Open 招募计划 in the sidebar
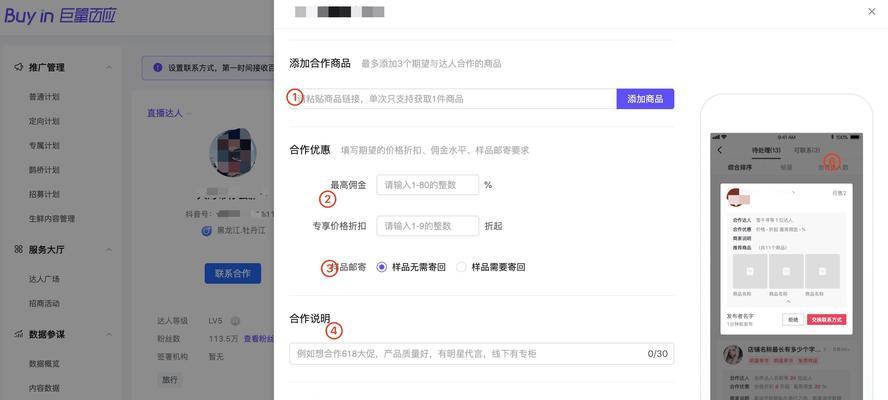888x400 pixels. (x=44, y=194)
